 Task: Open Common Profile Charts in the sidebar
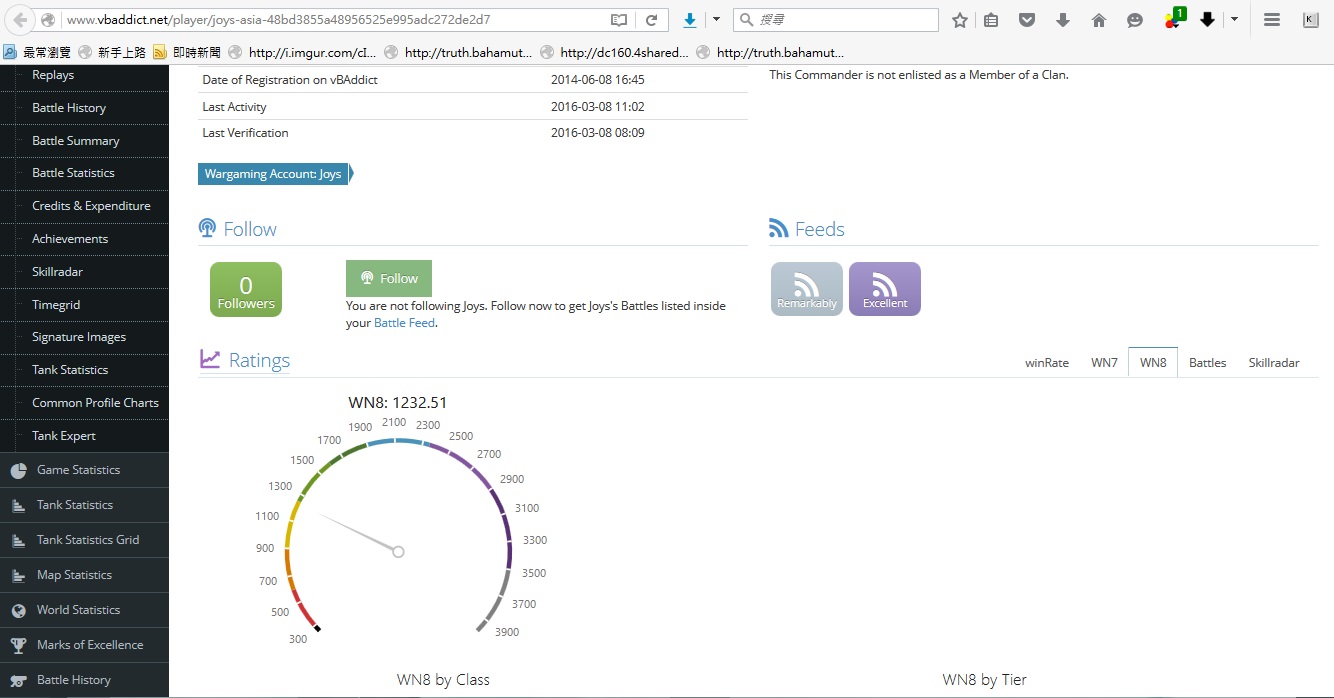click(x=95, y=403)
